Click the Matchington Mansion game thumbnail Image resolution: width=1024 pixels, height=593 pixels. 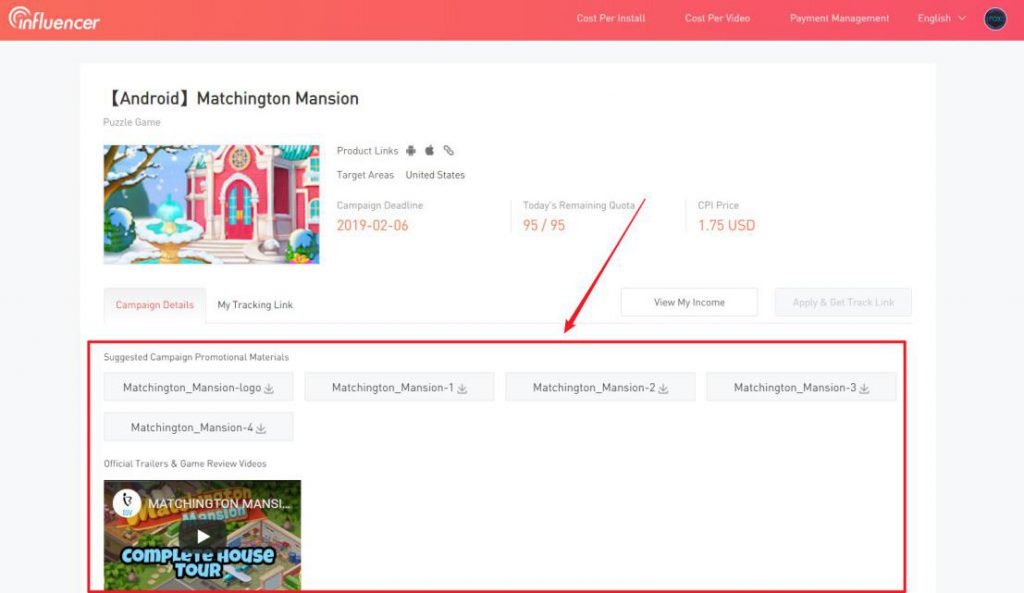211,204
